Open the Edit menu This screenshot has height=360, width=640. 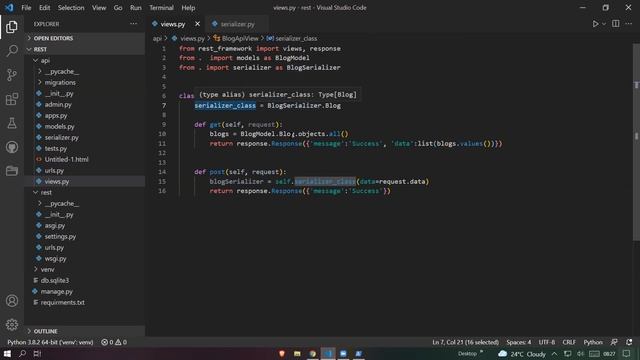click(x=44, y=8)
